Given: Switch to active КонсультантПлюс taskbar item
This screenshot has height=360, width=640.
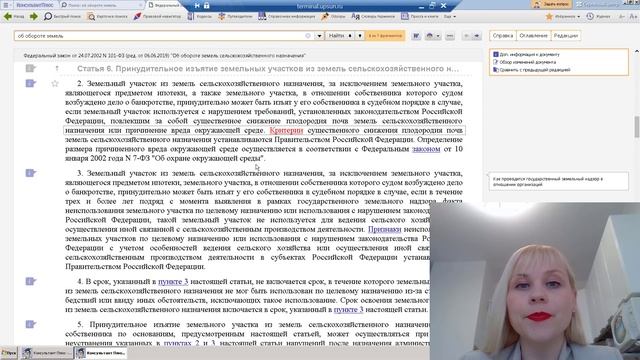Looking at the screenshot, I should (101, 353).
